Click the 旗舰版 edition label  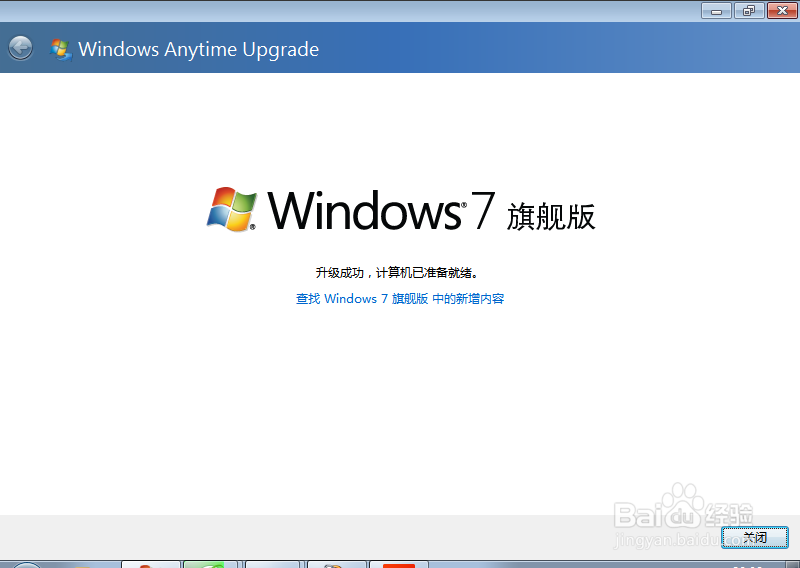coord(551,216)
